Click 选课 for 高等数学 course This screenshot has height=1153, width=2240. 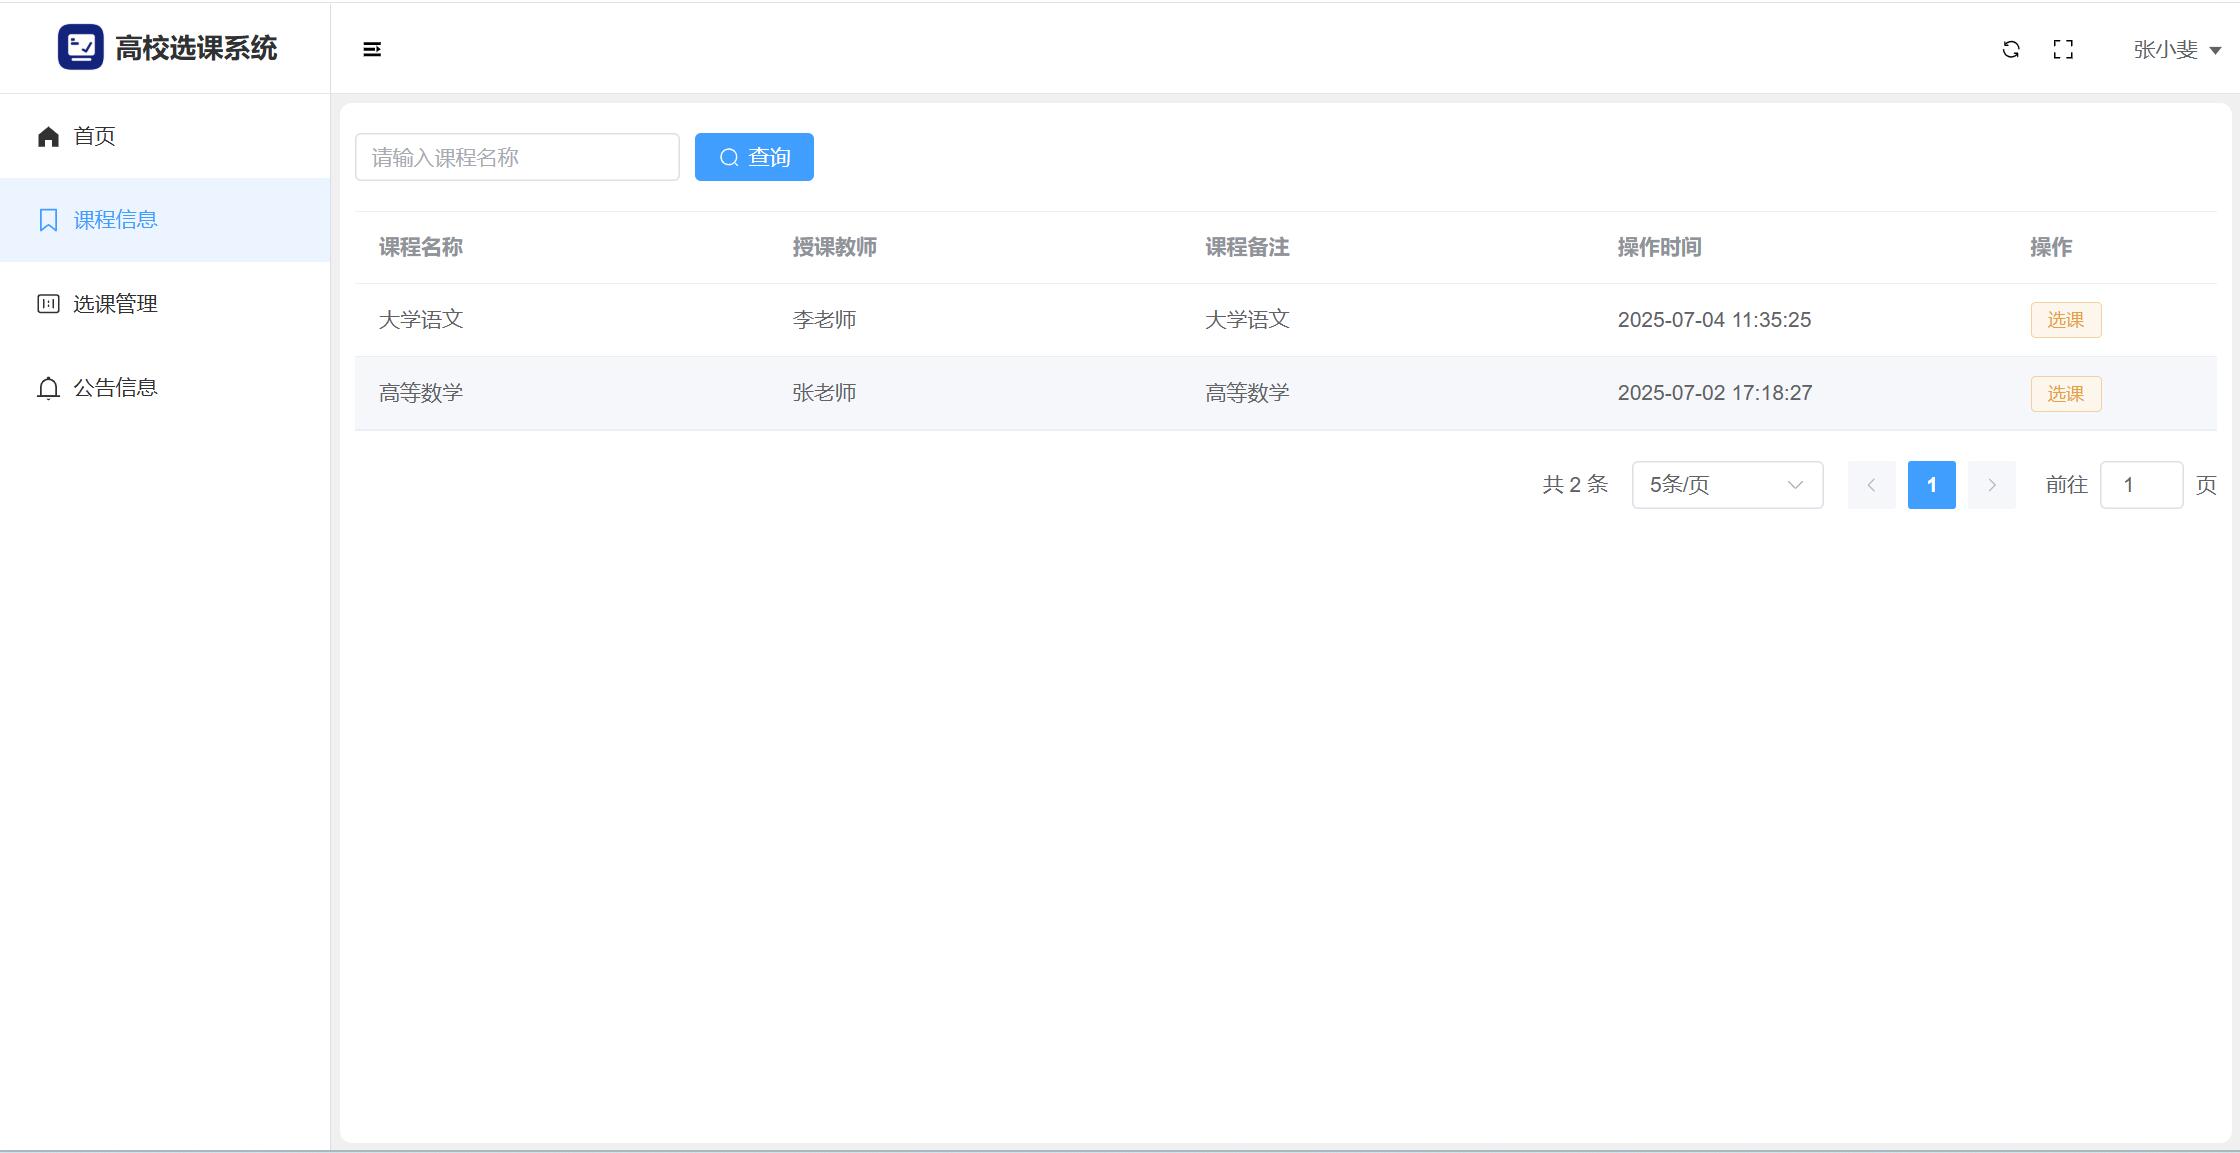click(2065, 394)
